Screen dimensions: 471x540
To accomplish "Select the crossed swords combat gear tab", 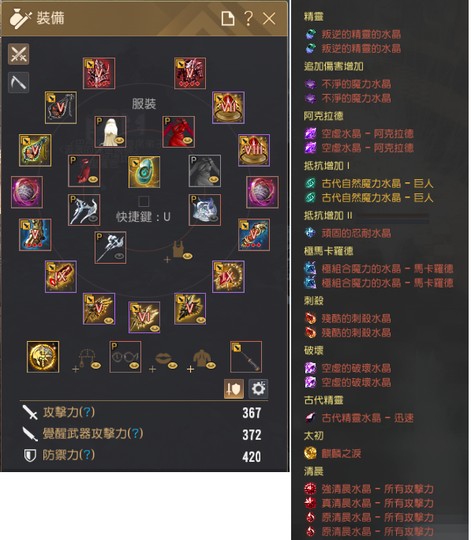I will (19, 54).
